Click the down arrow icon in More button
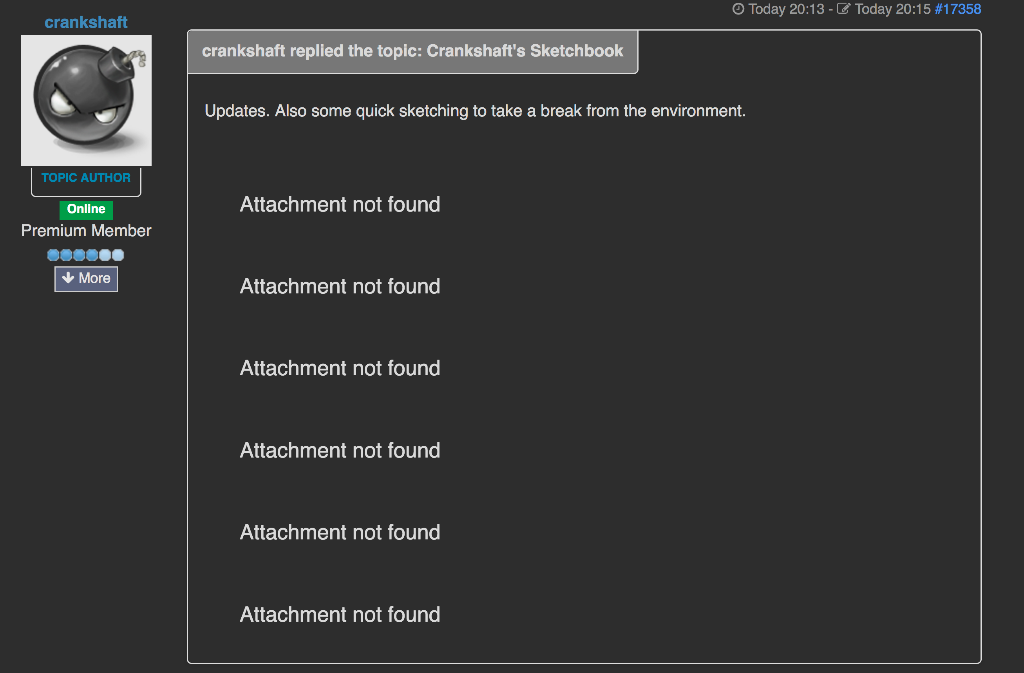The width and height of the screenshot is (1024, 673). click(68, 278)
